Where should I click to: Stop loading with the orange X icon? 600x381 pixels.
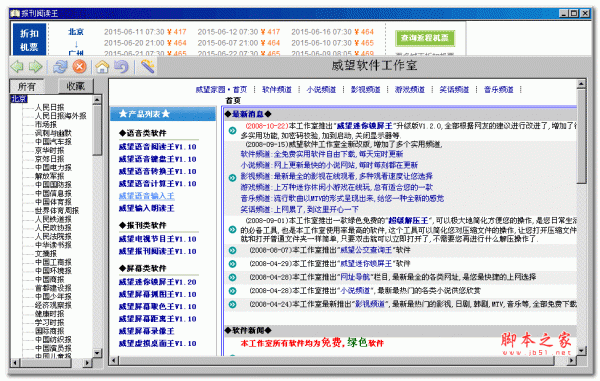(80, 67)
